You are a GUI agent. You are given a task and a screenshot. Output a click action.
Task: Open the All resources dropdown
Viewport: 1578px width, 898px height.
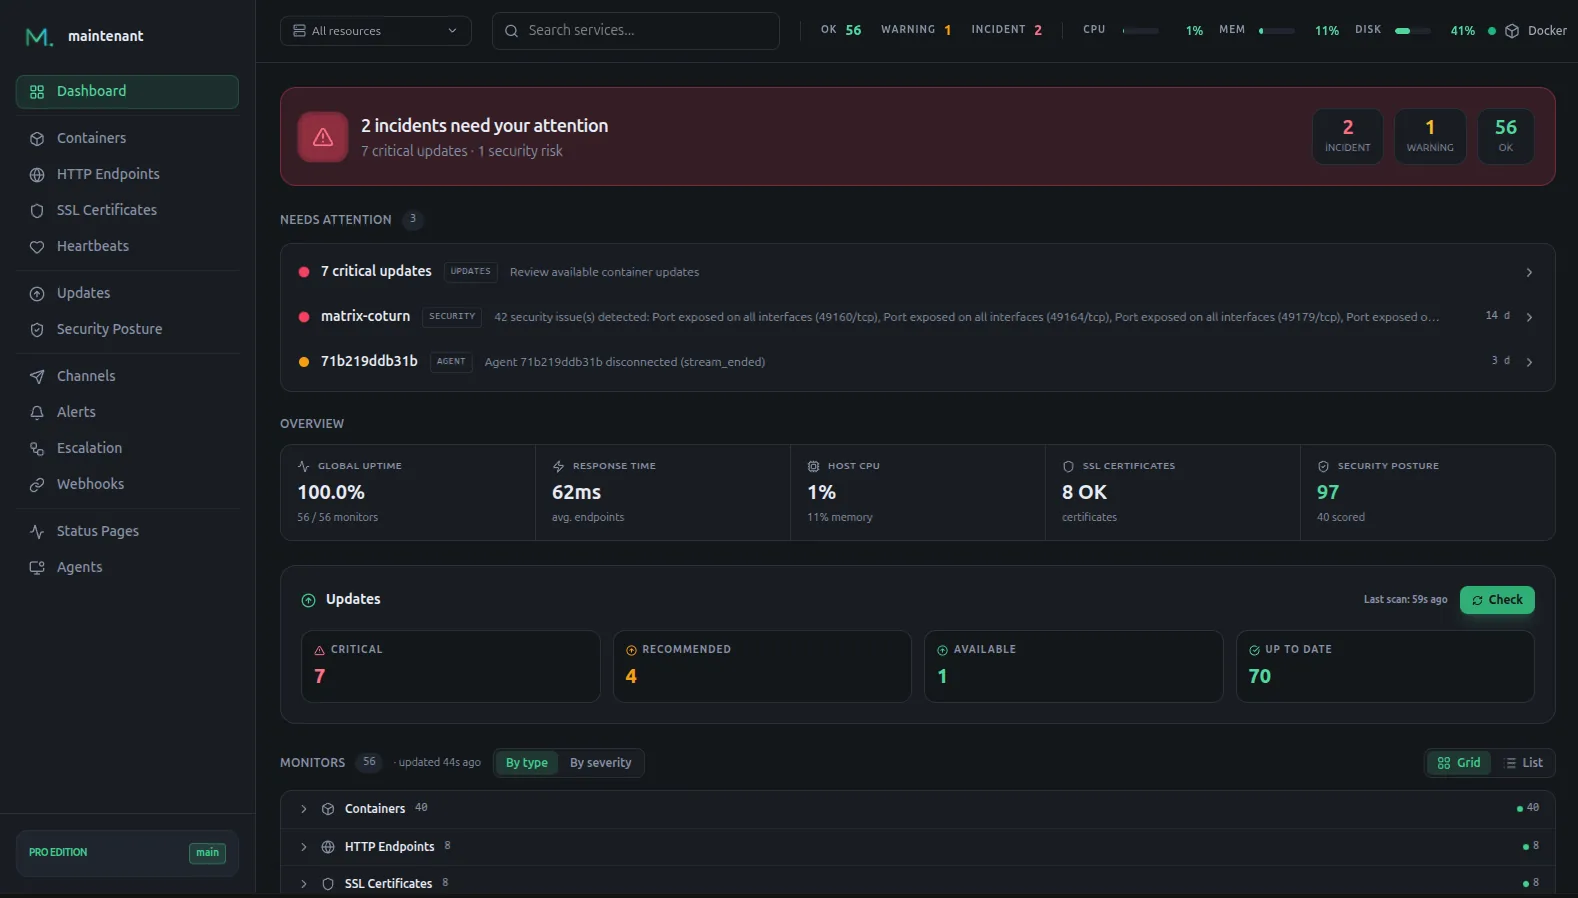[375, 31]
